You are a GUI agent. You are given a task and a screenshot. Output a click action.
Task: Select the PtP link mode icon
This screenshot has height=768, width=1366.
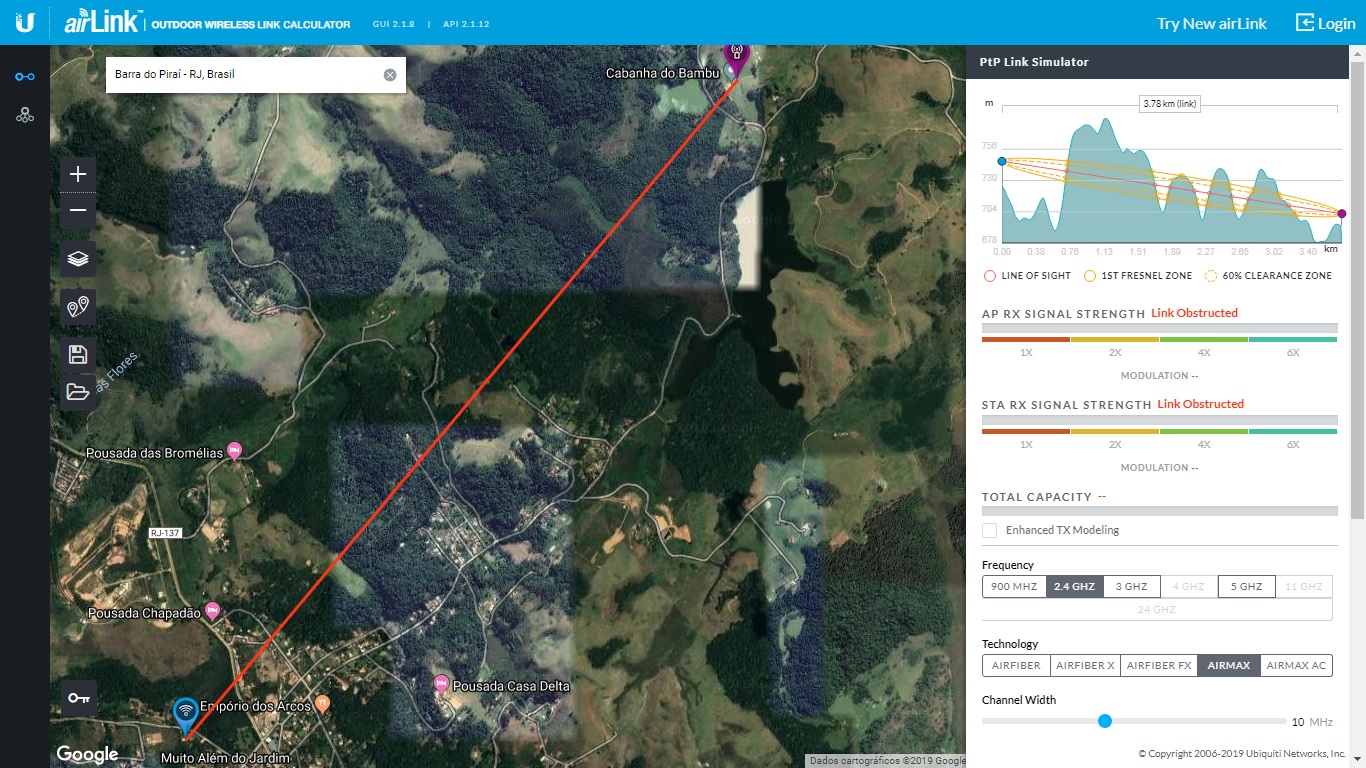(25, 77)
